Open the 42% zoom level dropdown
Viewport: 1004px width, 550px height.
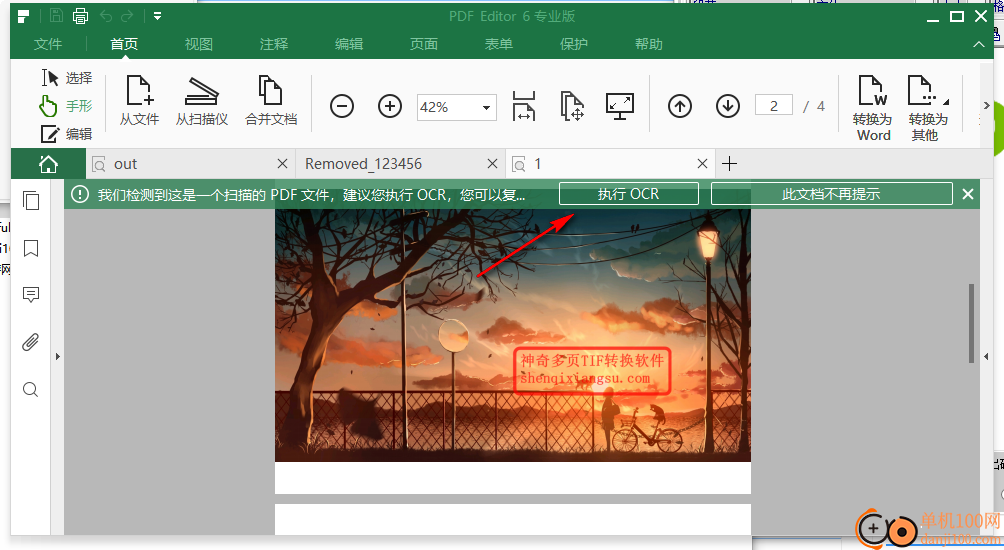point(487,108)
